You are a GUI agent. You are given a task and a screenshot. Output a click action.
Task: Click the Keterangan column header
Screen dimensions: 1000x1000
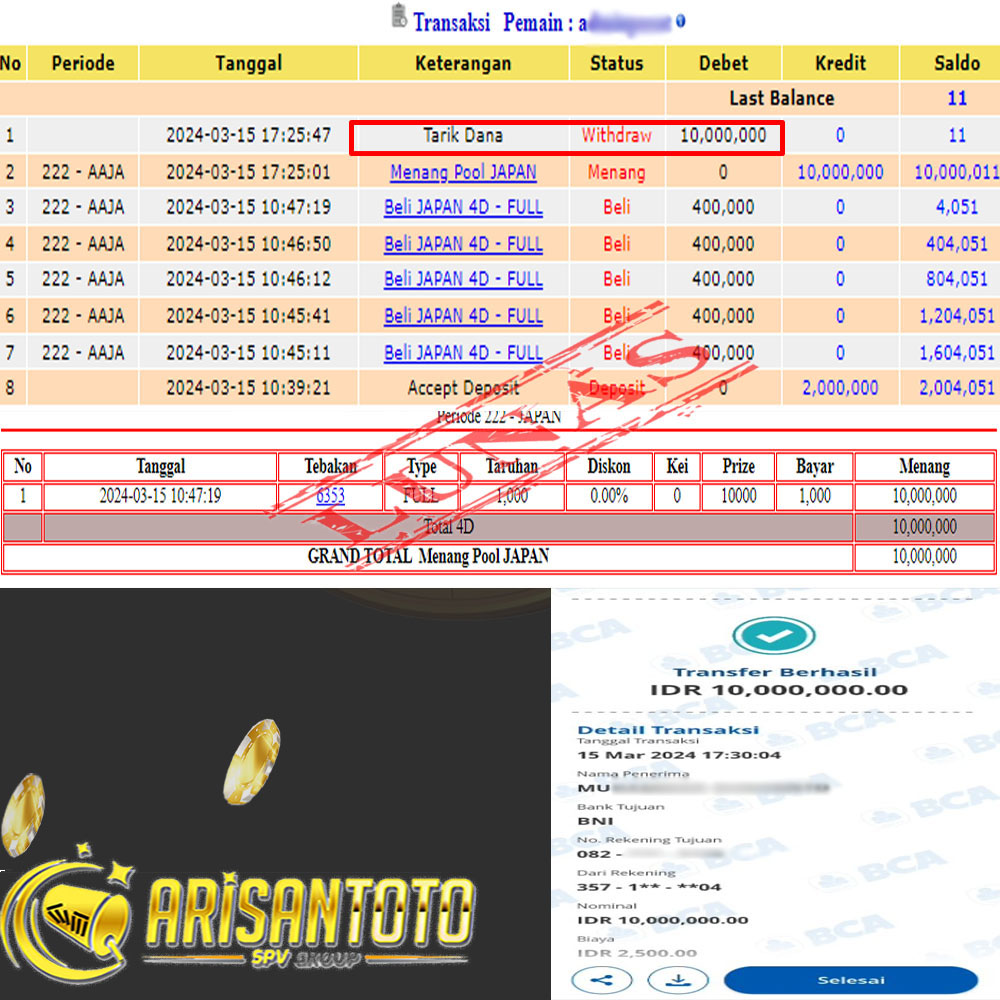463,63
